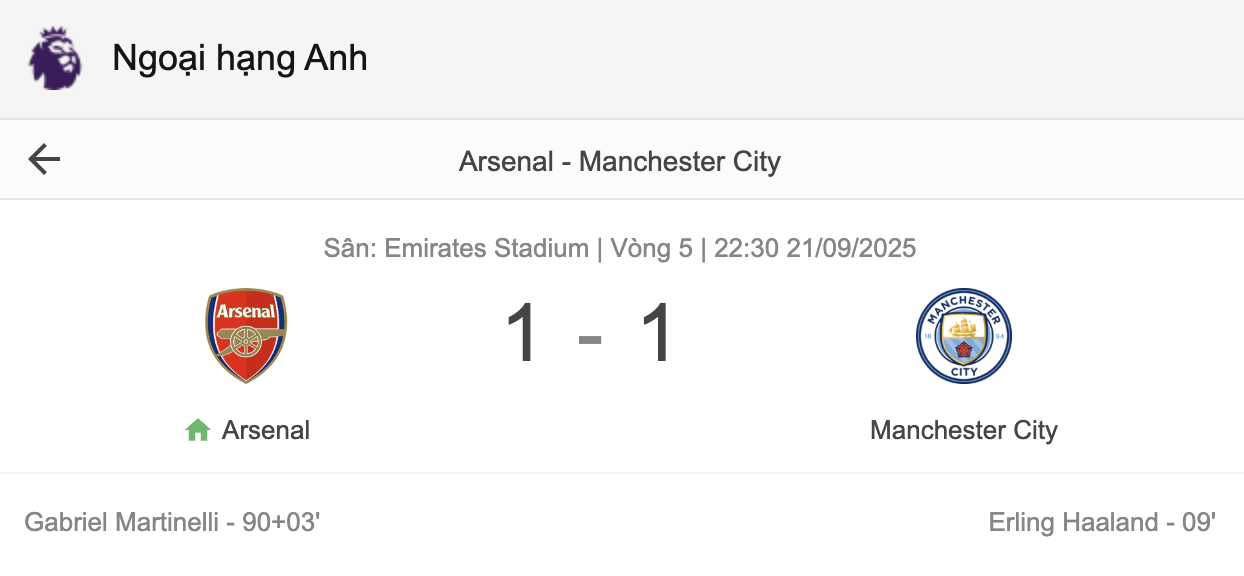1244x576 pixels.
Task: Go back using the left arrow
Action: click(x=44, y=159)
